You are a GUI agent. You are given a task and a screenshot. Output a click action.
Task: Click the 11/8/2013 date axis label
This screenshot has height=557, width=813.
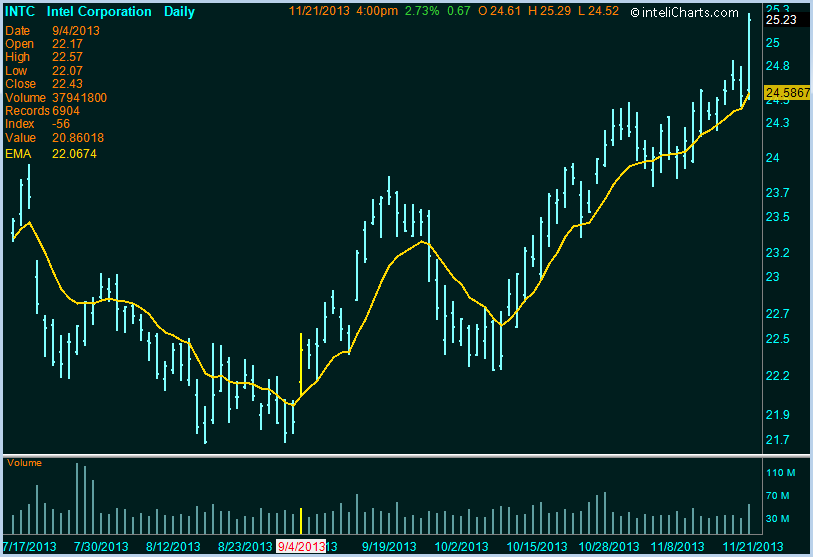677,547
